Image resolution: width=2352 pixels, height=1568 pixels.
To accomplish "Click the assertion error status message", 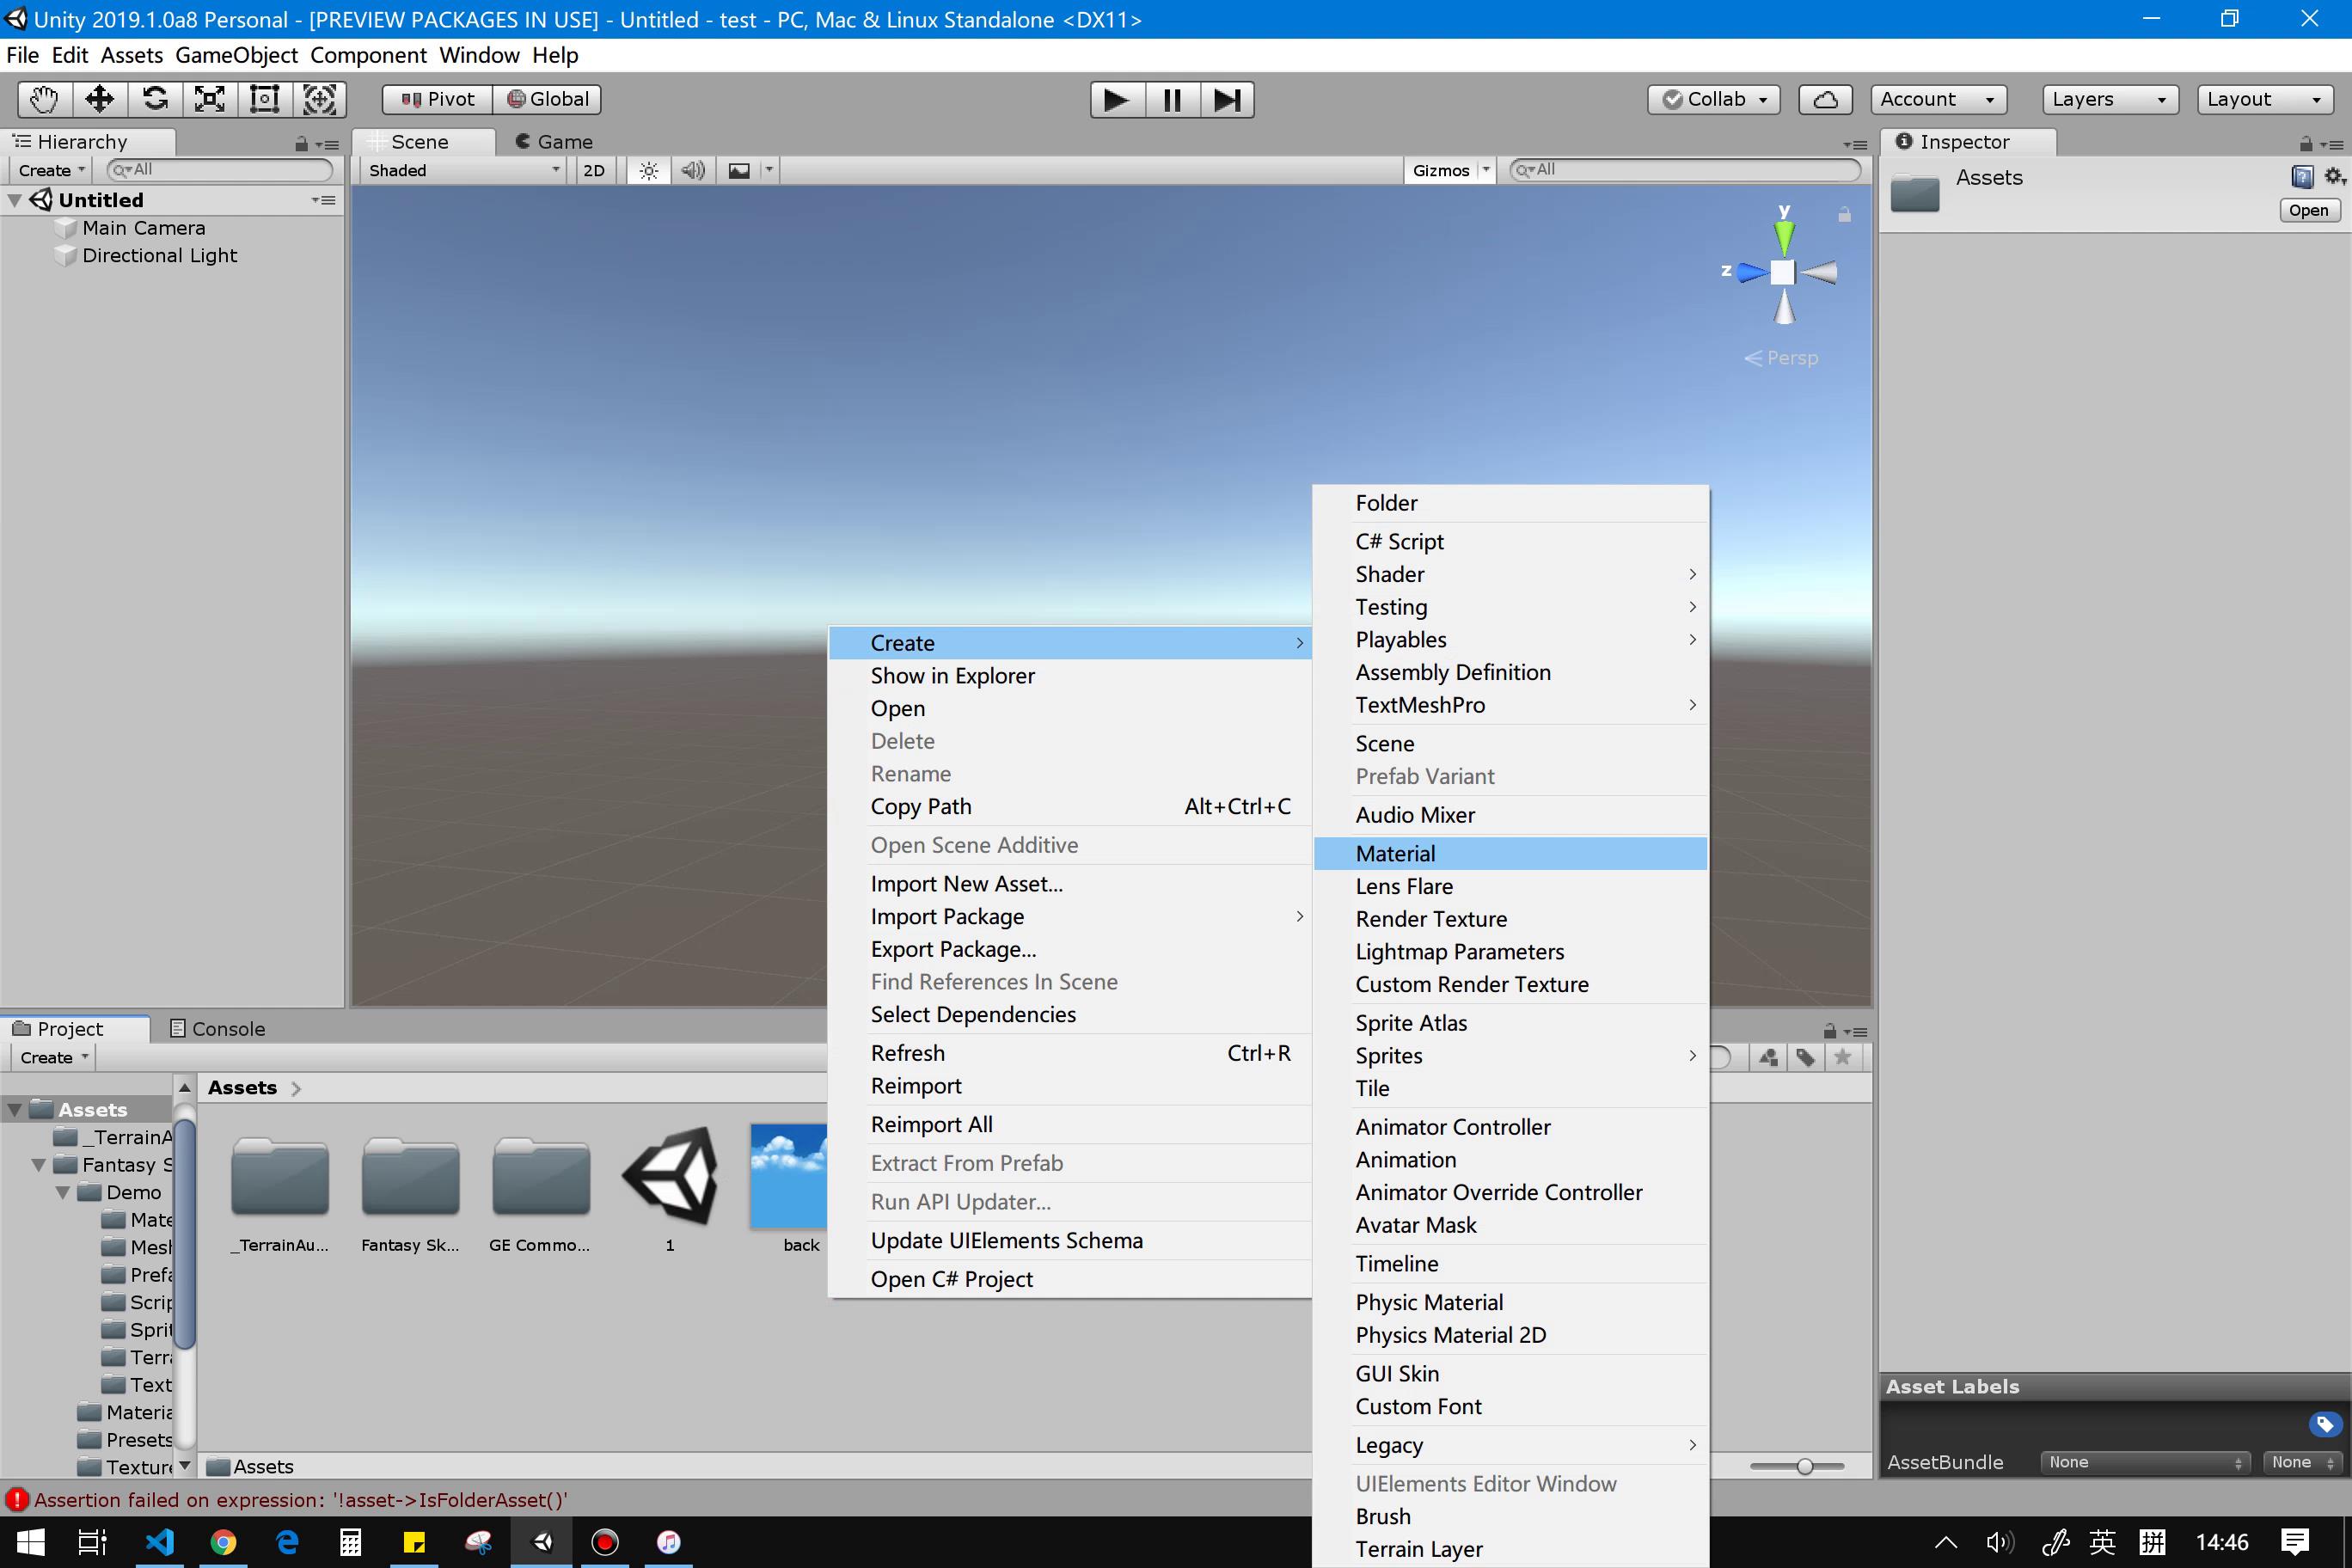I will (300, 1499).
